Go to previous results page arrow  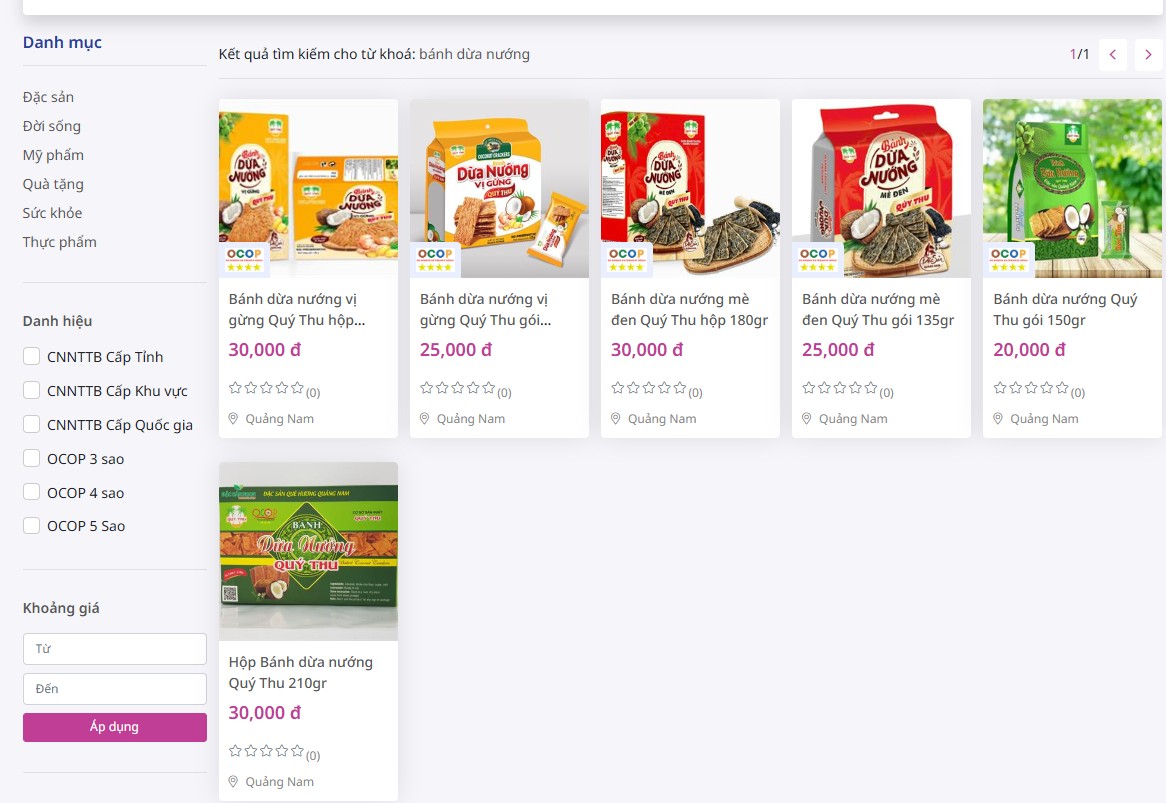coord(1112,54)
